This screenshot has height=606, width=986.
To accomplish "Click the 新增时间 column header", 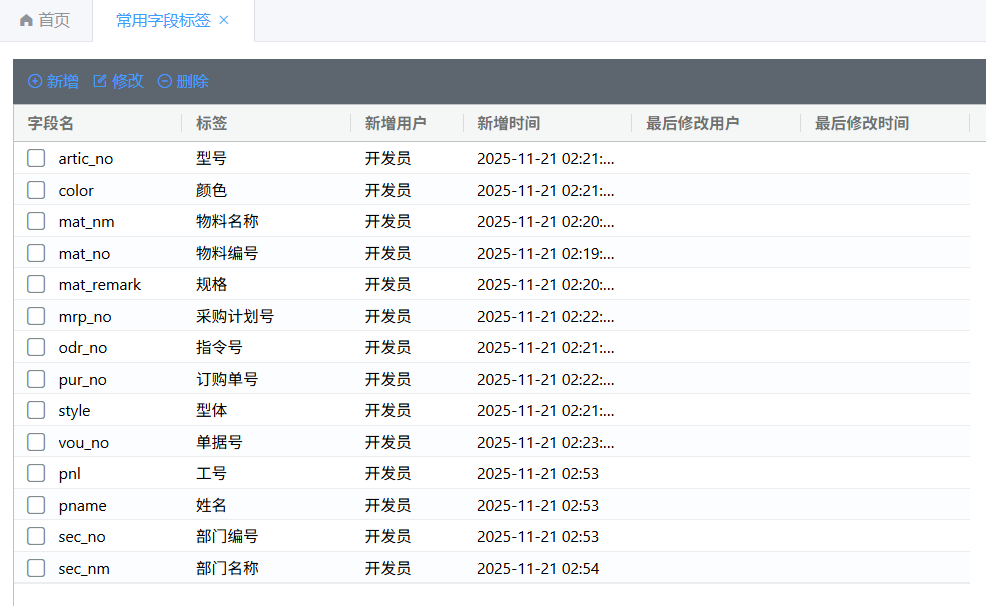I will [x=508, y=124].
